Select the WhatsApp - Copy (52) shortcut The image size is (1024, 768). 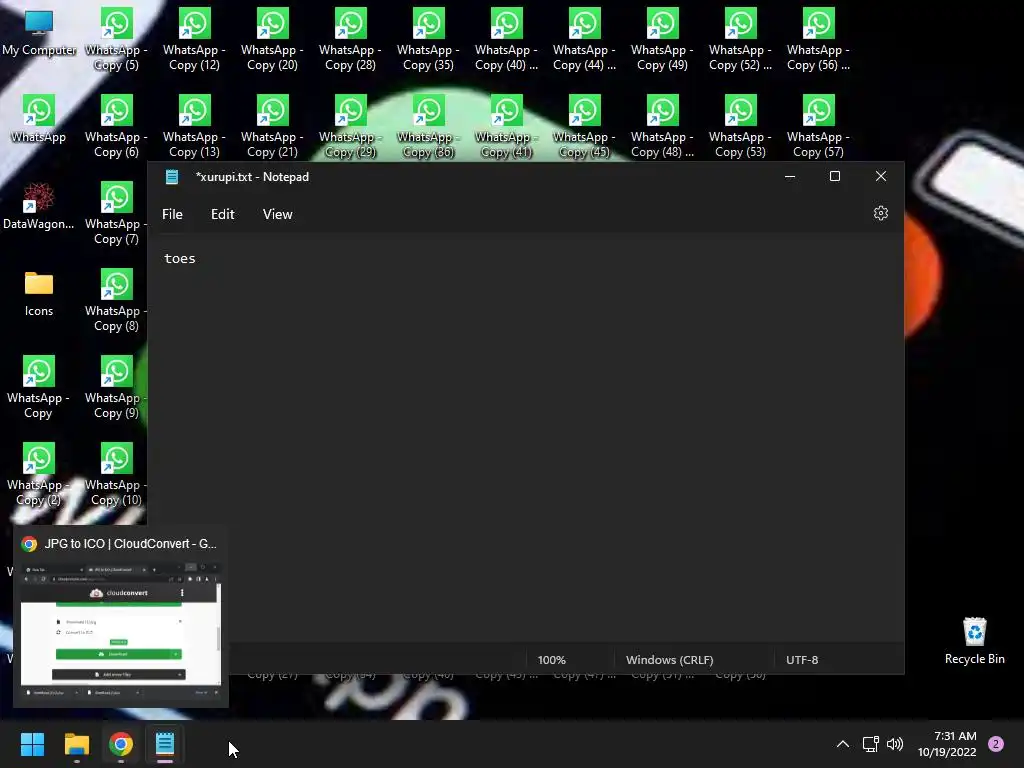pos(740,39)
